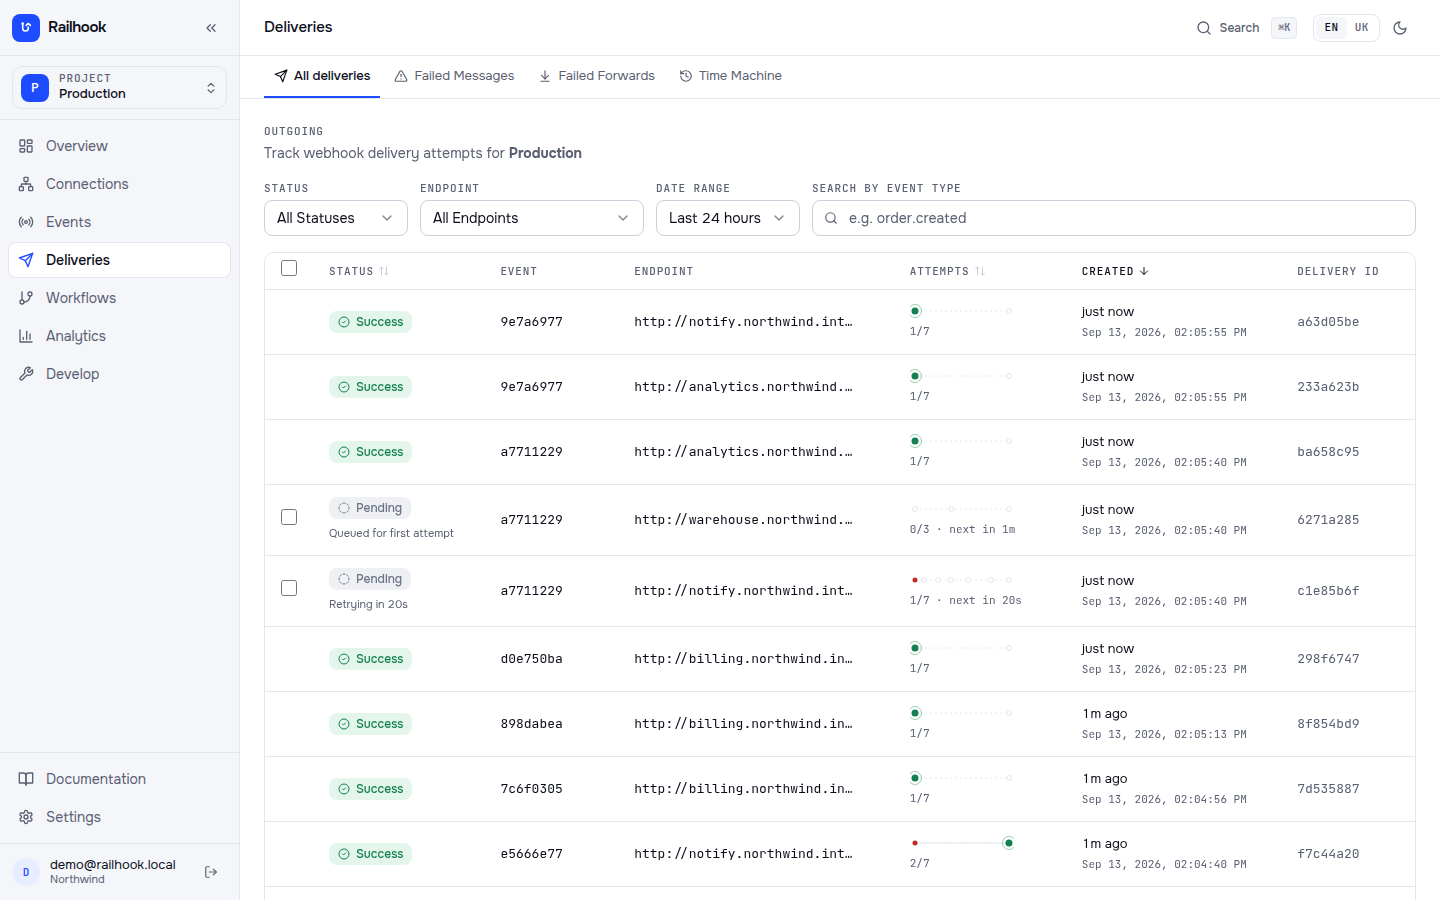Image resolution: width=1440 pixels, height=900 pixels.
Task: Click the Deliveries paper-plane sidebar icon
Action: coord(26,260)
